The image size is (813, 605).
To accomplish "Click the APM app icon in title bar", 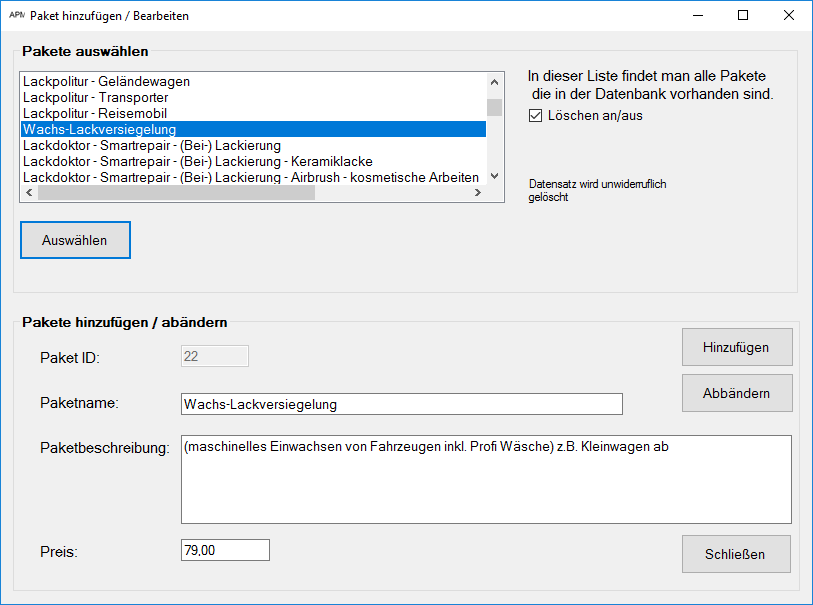I will coord(16,16).
